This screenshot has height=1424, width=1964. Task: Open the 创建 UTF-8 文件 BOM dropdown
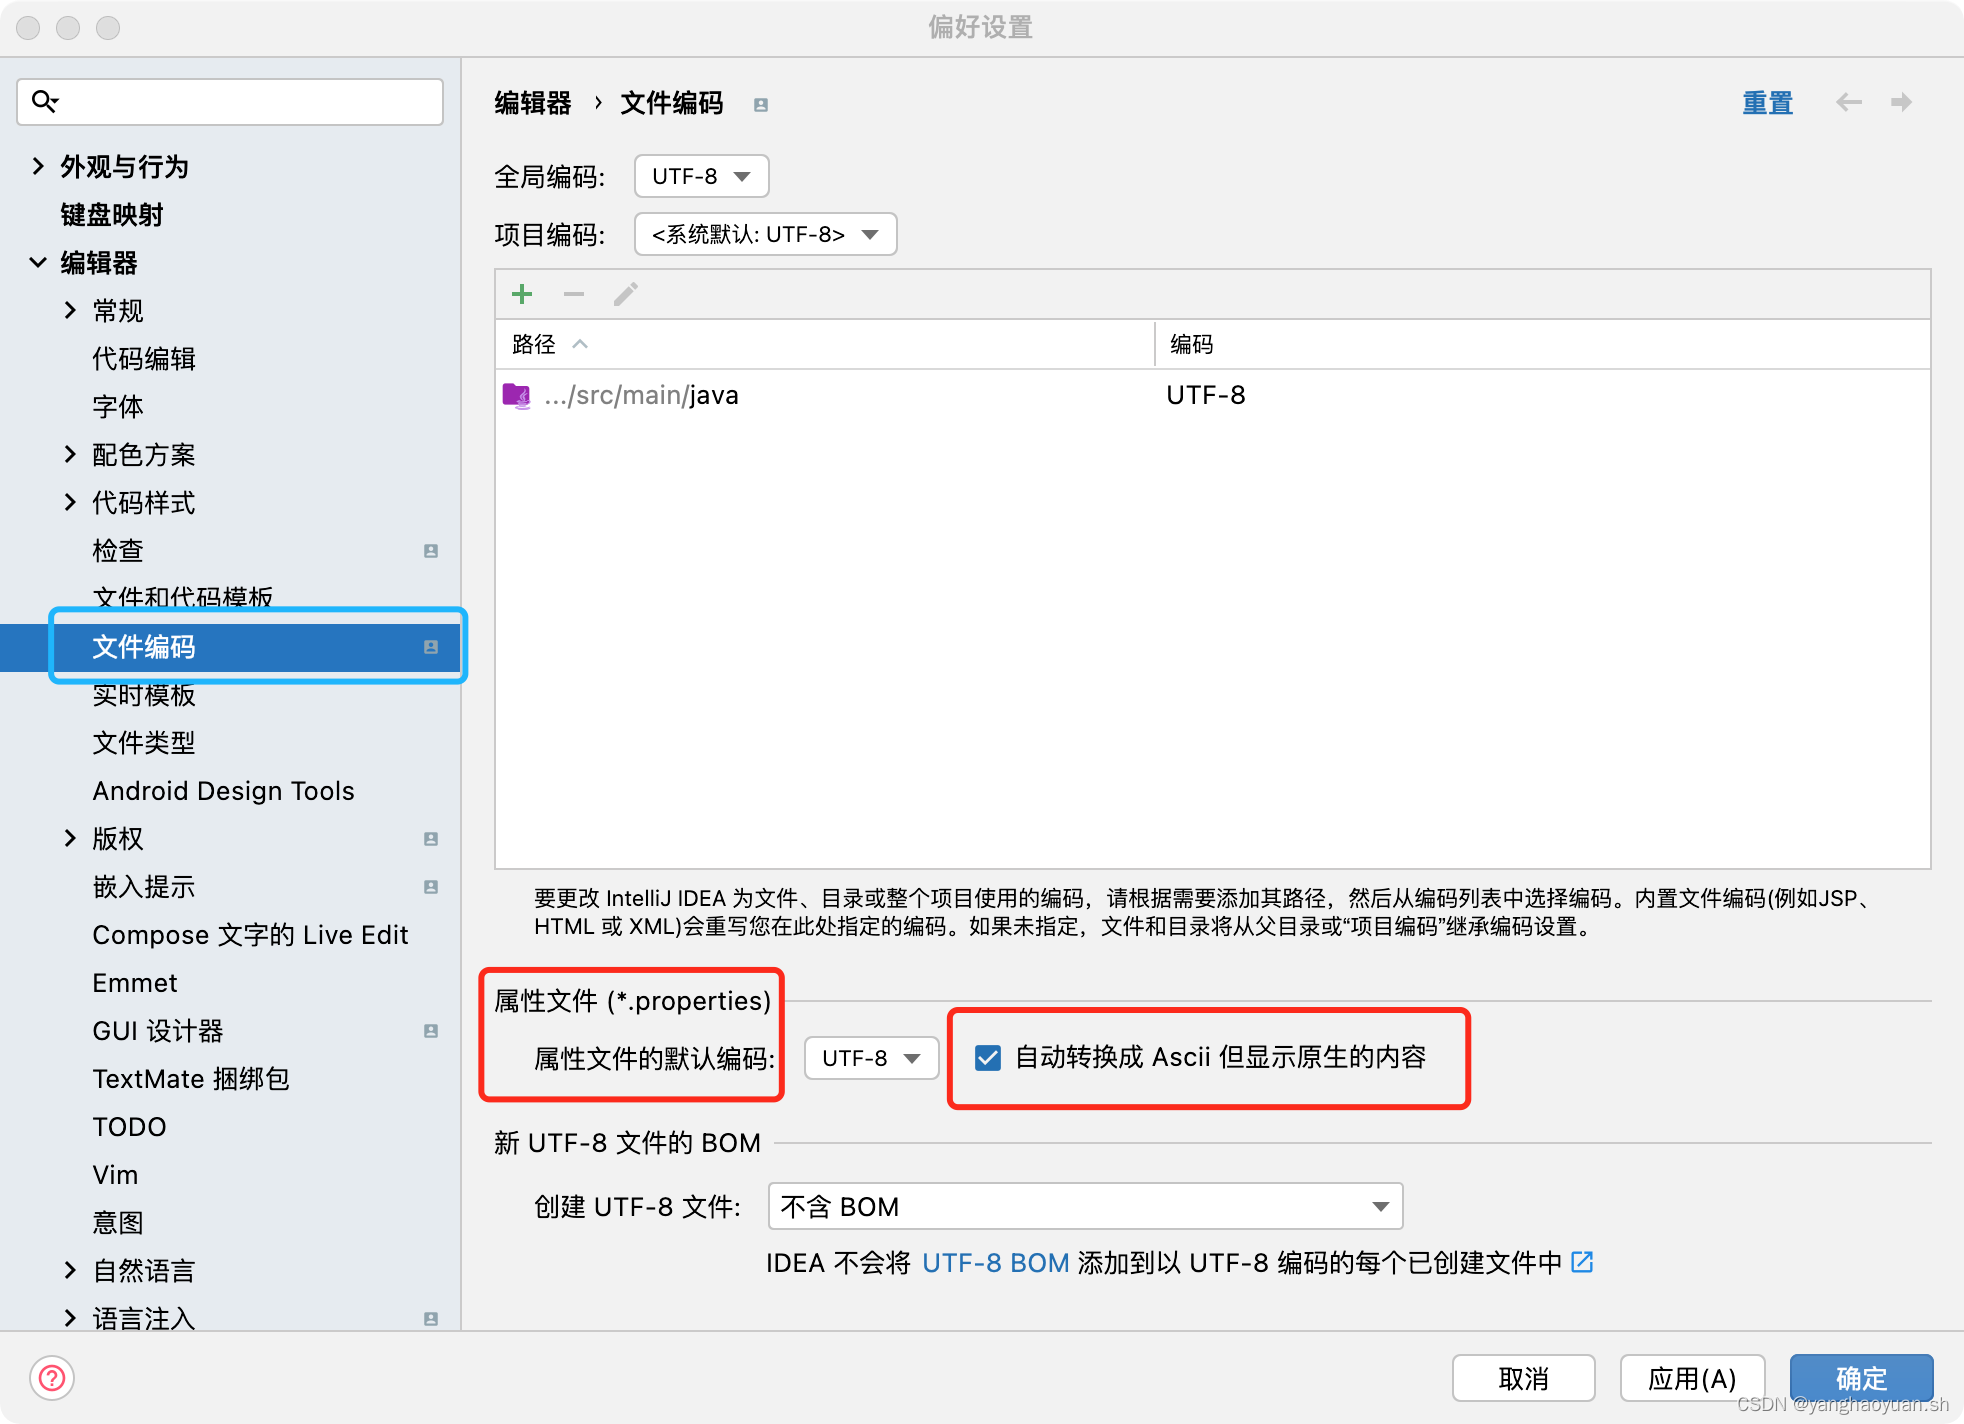pyautogui.click(x=1085, y=1207)
